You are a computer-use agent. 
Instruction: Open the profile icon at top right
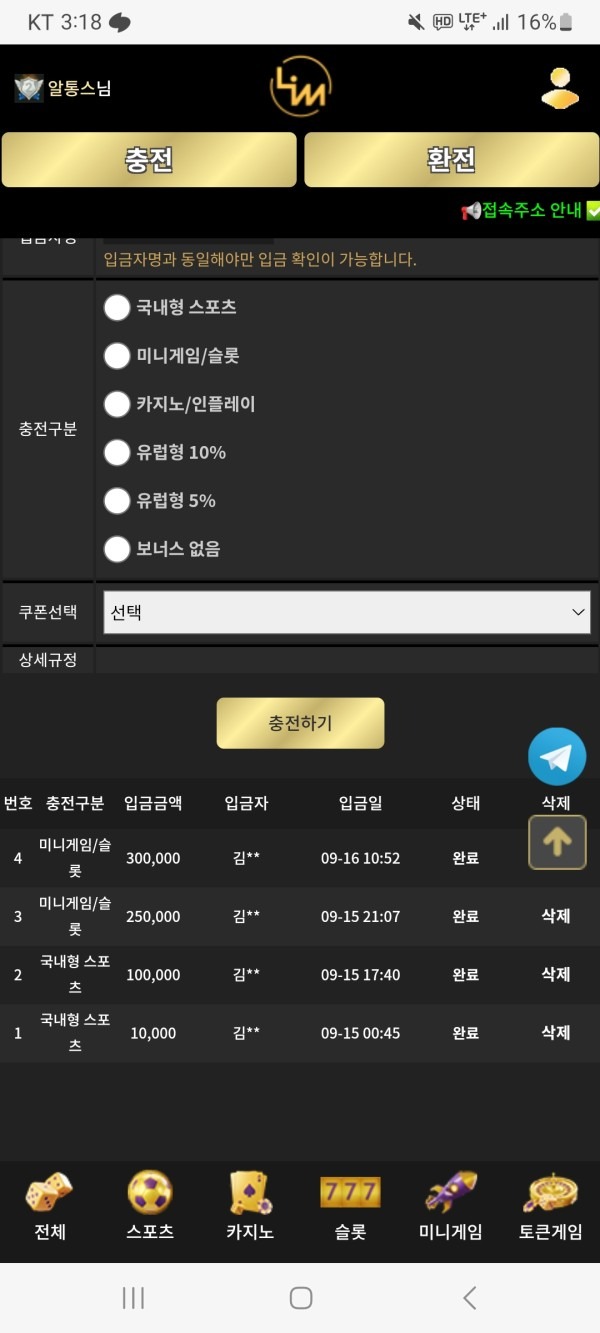[558, 88]
